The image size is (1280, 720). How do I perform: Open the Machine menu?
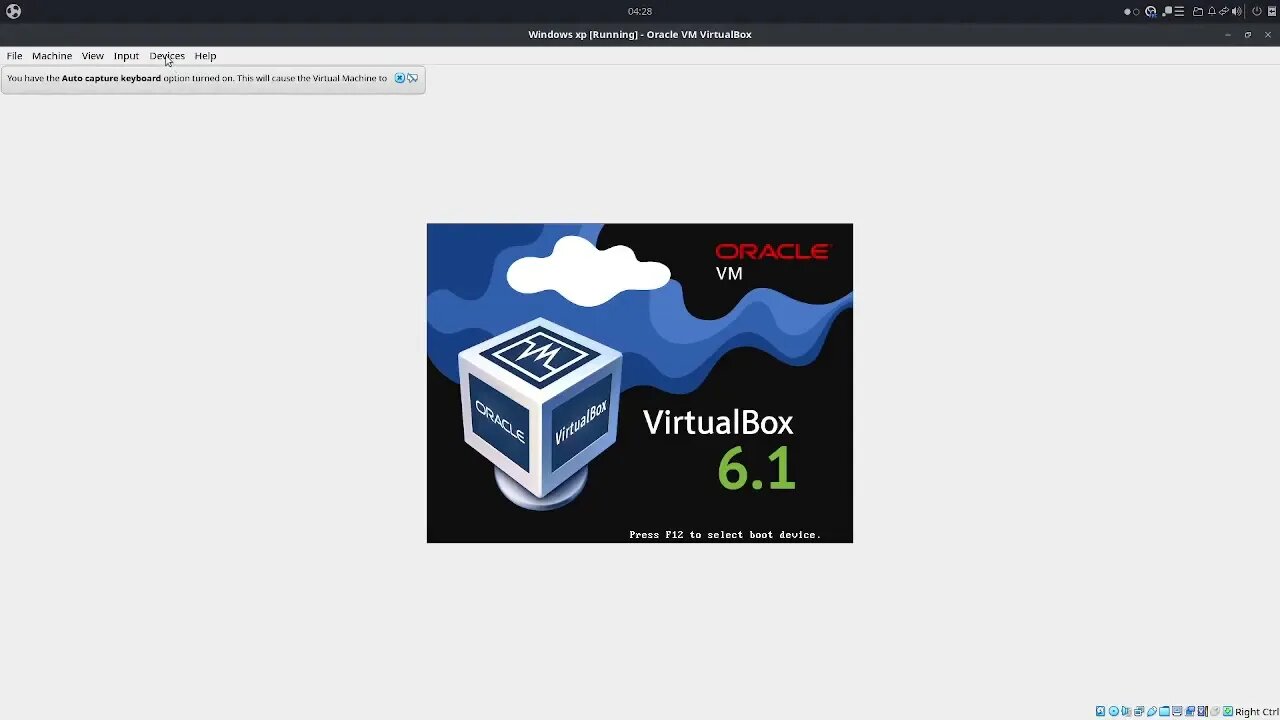tap(52, 56)
